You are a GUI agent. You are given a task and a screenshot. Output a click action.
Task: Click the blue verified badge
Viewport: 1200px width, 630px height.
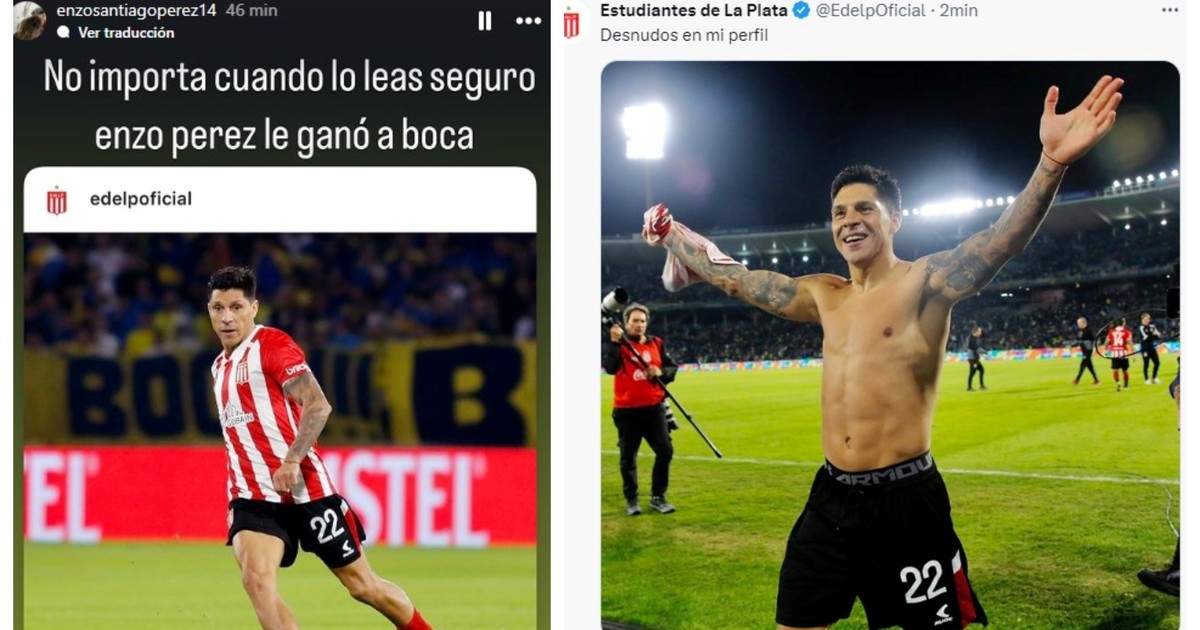(x=801, y=11)
